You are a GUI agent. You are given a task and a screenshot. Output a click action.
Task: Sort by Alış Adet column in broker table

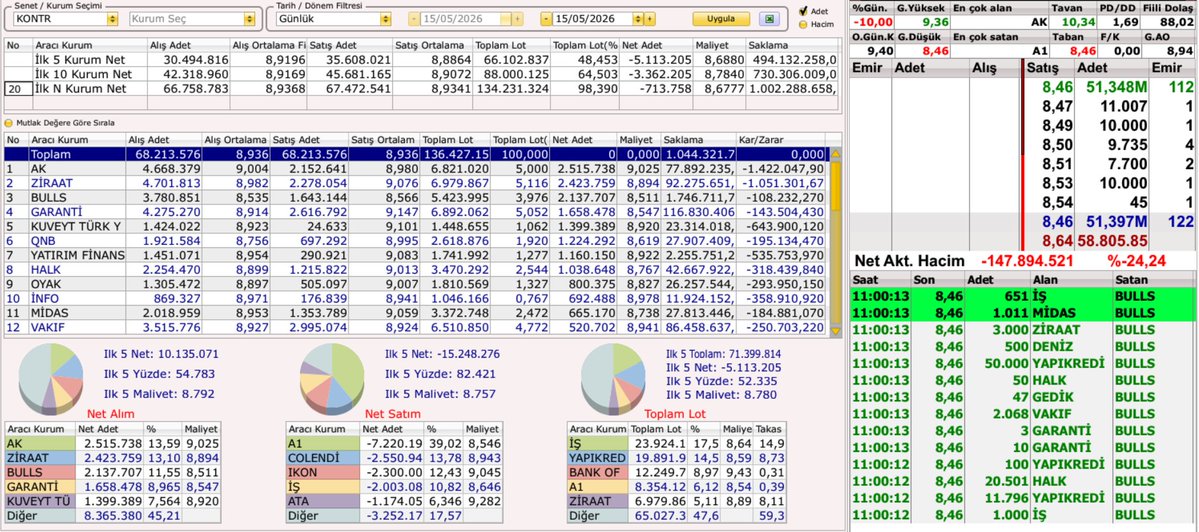pos(163,140)
